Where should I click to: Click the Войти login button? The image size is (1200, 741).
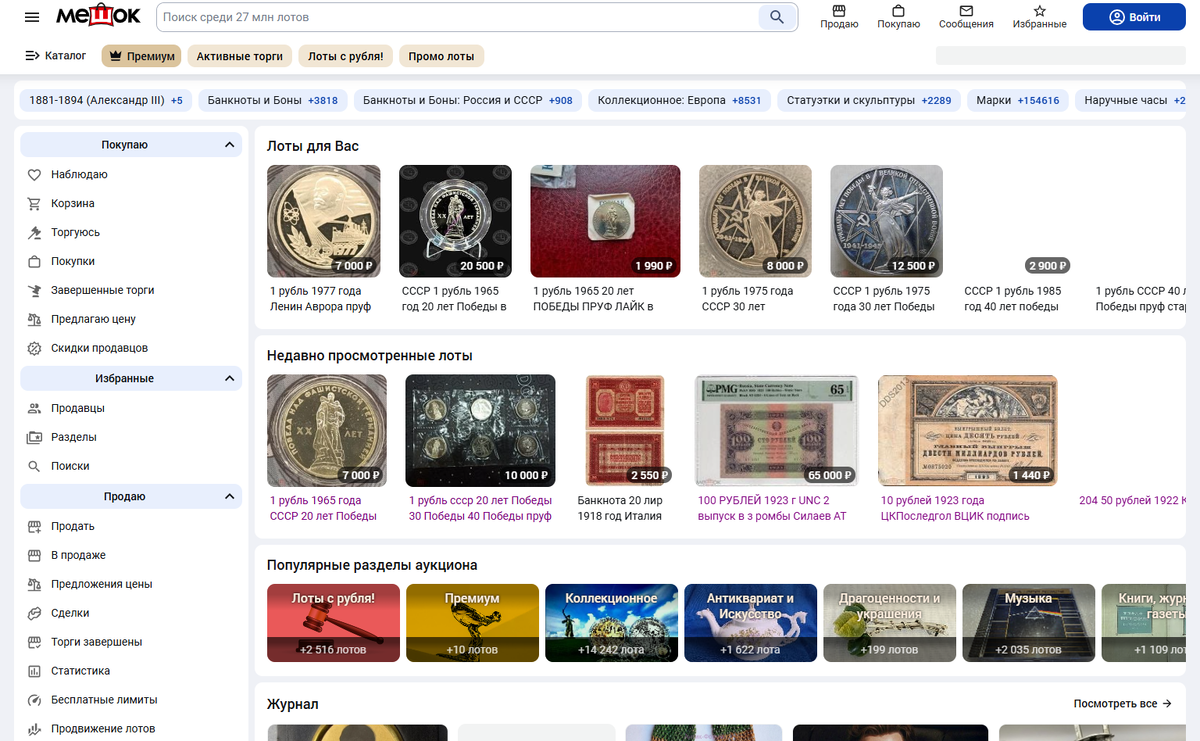pos(1135,17)
